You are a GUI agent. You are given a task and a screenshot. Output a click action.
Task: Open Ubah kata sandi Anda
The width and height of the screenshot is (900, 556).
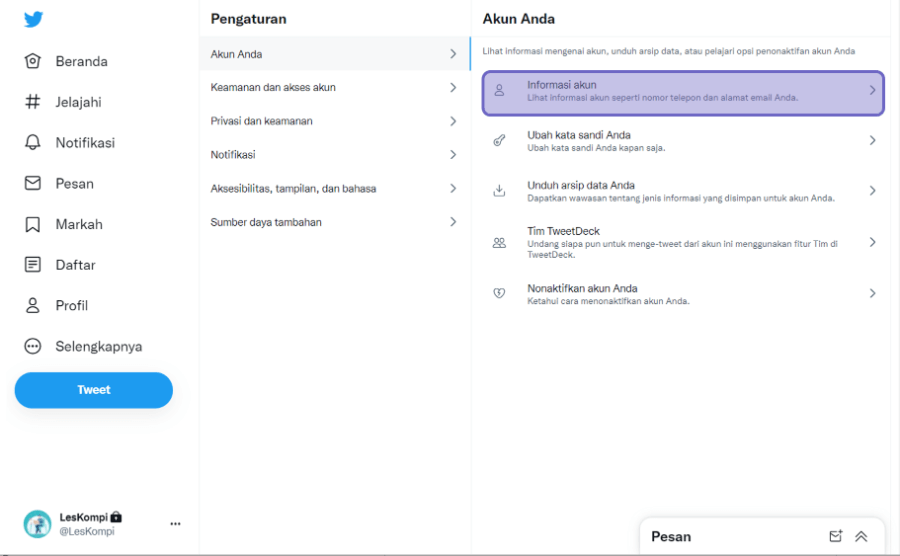[683, 141]
